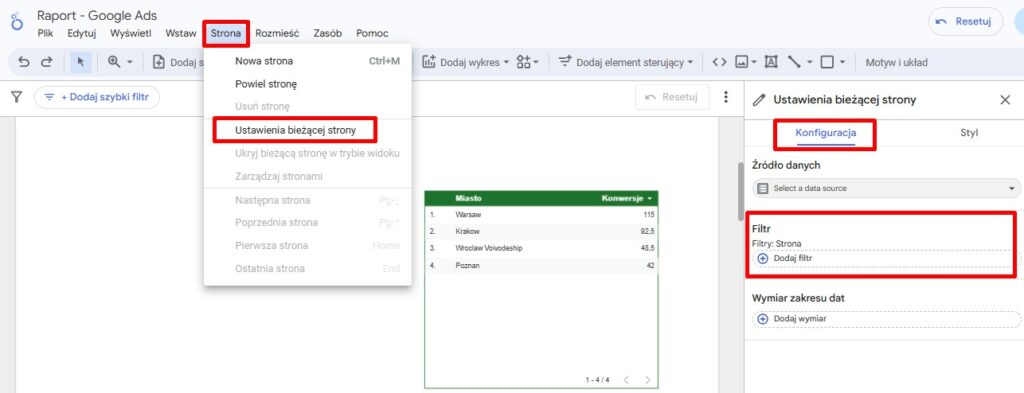Click the Poznan table cell
Viewport: 1024px width, 393px height.
tap(468, 266)
